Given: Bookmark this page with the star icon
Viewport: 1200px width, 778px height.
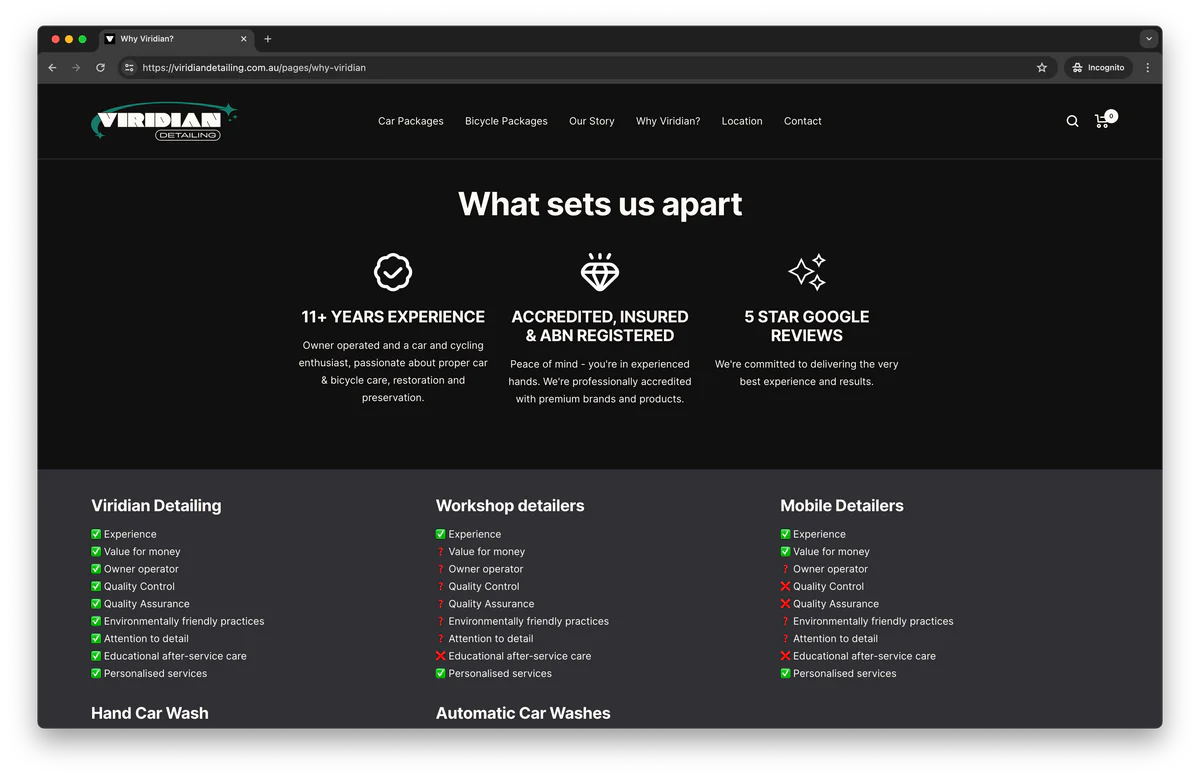Looking at the screenshot, I should pos(1042,68).
